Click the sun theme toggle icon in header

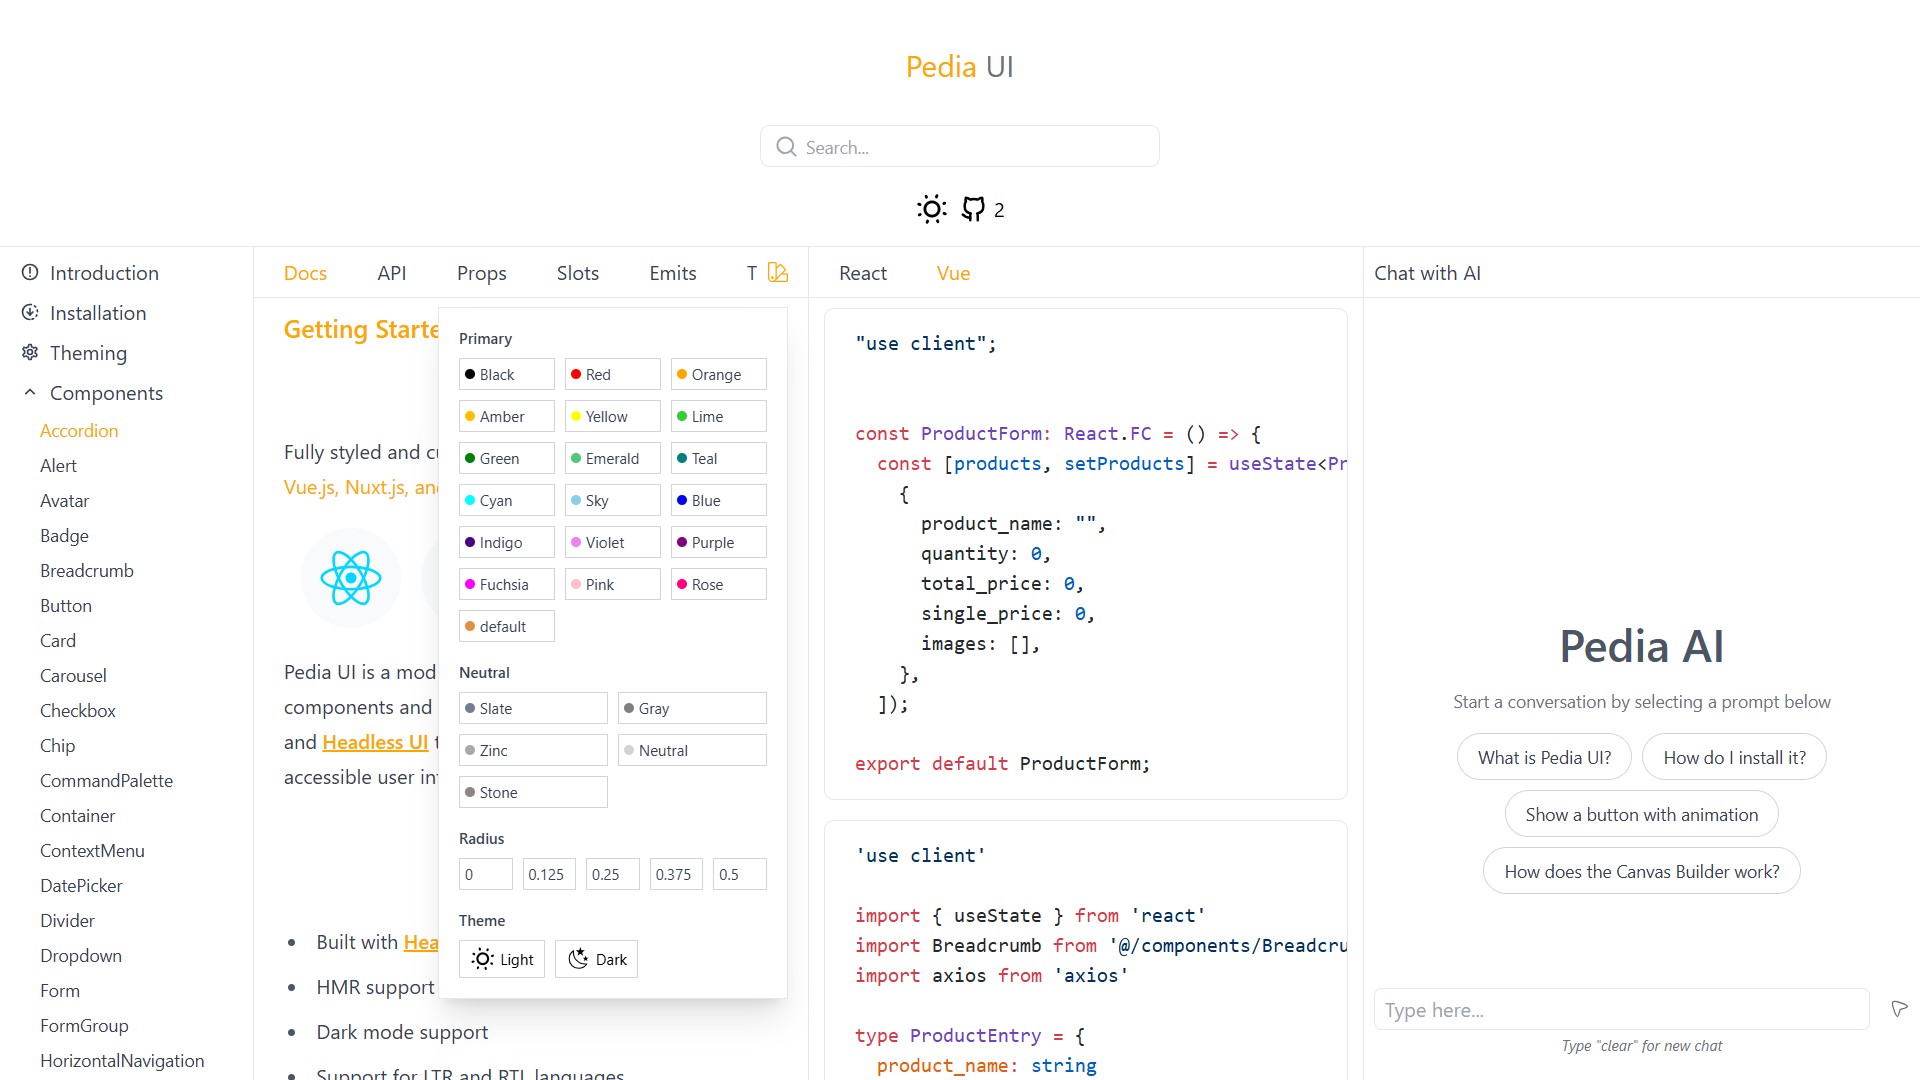point(931,209)
